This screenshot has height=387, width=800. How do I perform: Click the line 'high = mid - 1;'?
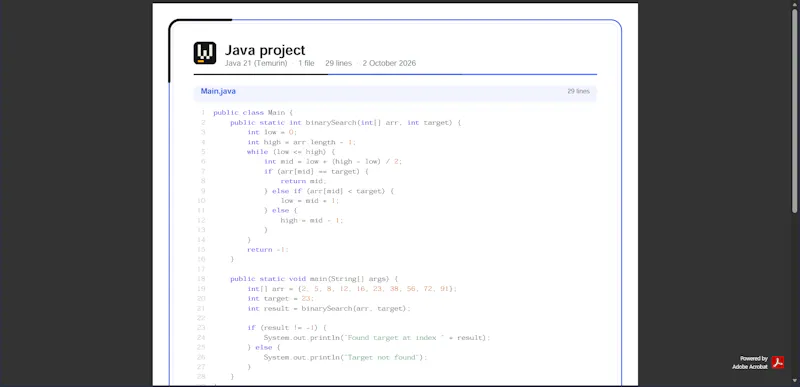(312, 220)
